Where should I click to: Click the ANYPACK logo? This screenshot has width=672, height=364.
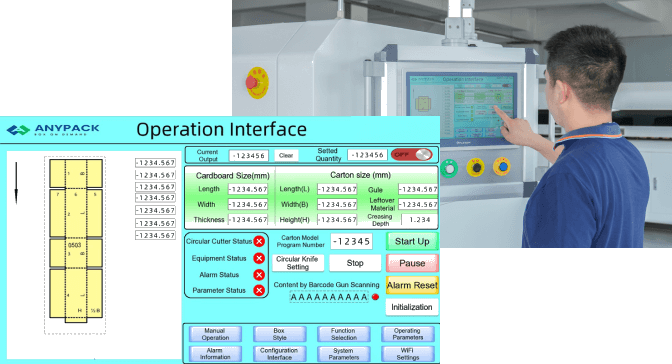53,129
